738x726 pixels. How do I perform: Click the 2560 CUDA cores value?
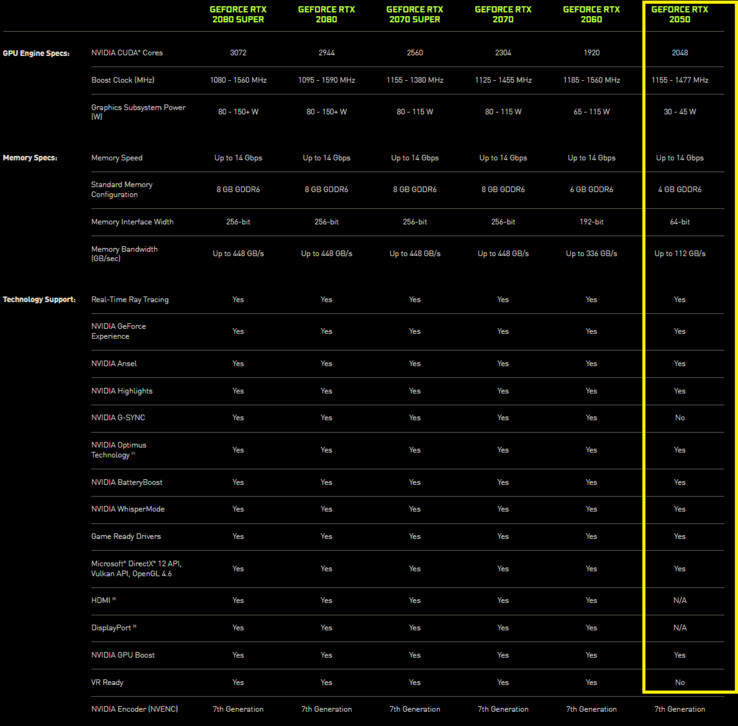(415, 53)
